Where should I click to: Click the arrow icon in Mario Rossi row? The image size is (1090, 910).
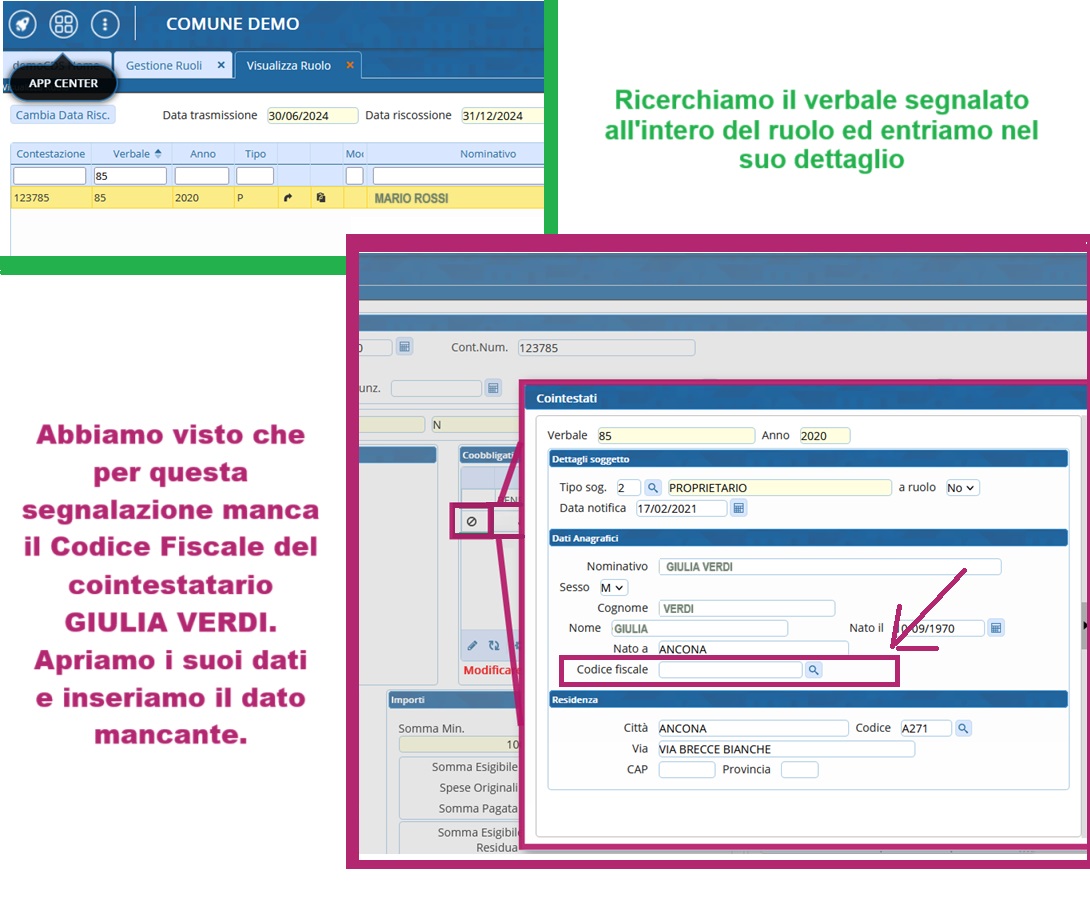tap(288, 198)
